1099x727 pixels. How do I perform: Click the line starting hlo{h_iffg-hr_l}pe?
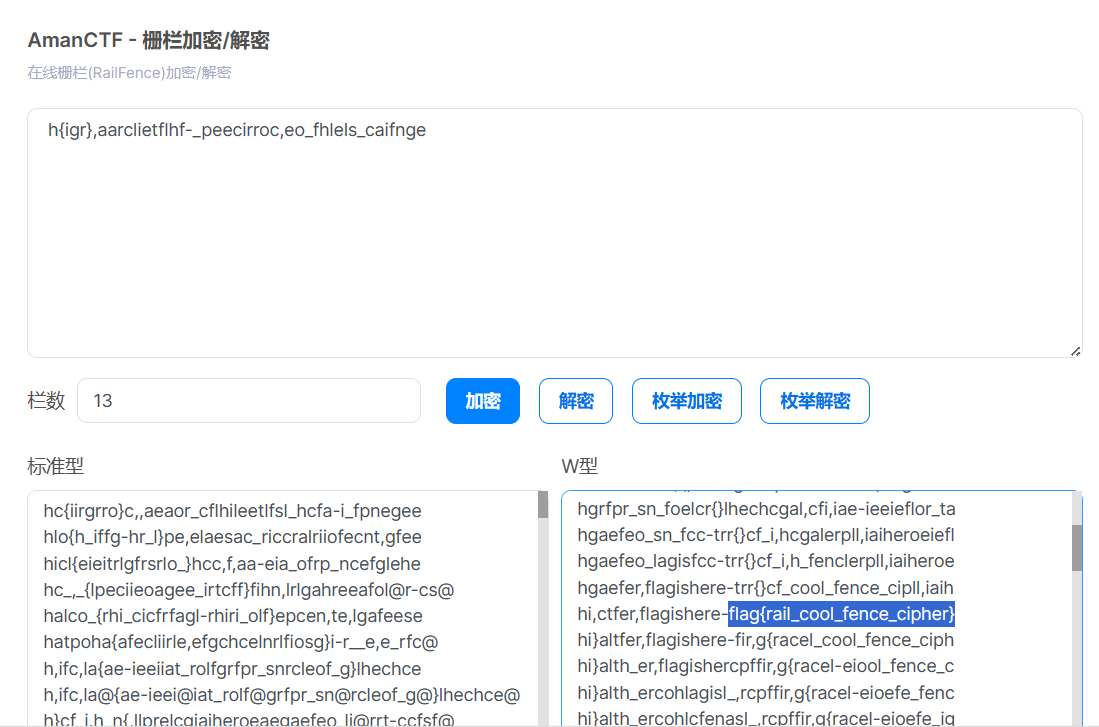tap(233, 537)
